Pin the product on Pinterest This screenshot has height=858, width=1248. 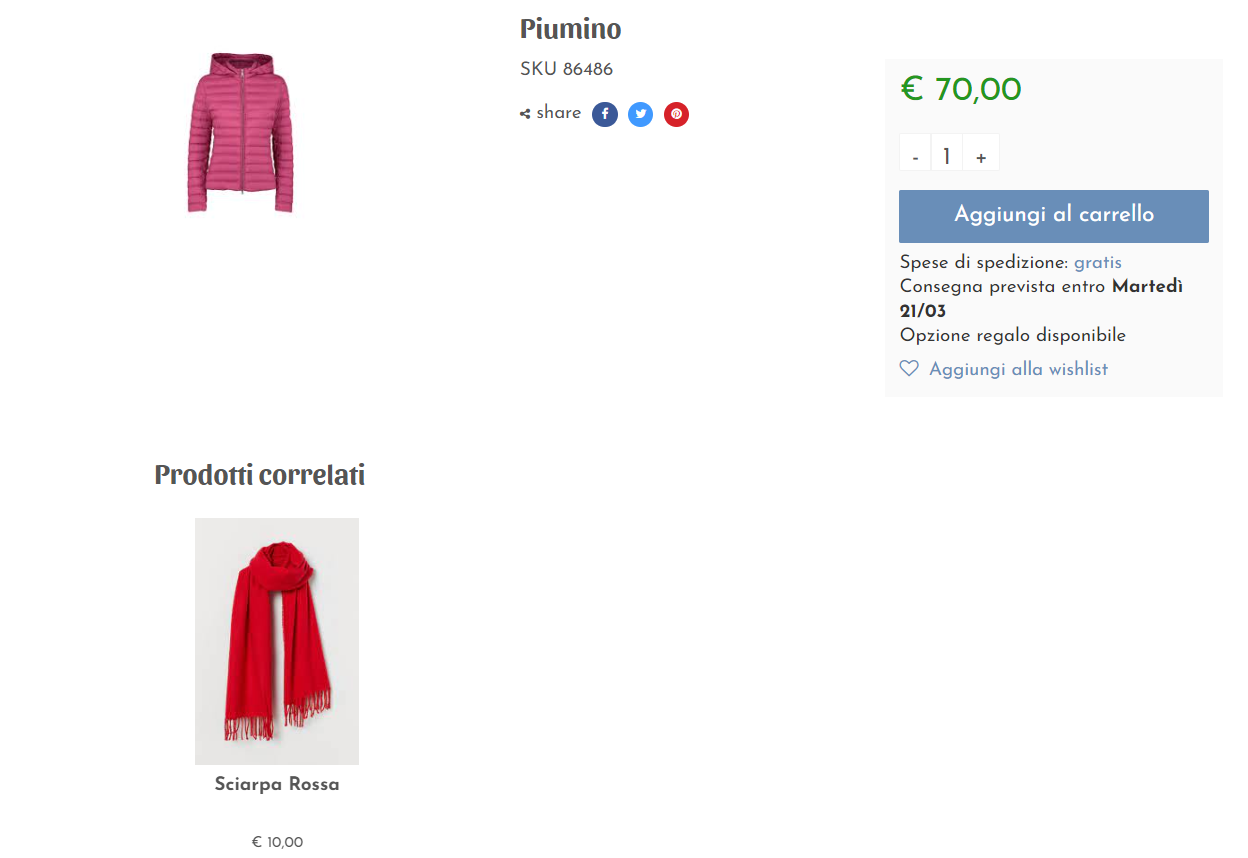[x=676, y=114]
